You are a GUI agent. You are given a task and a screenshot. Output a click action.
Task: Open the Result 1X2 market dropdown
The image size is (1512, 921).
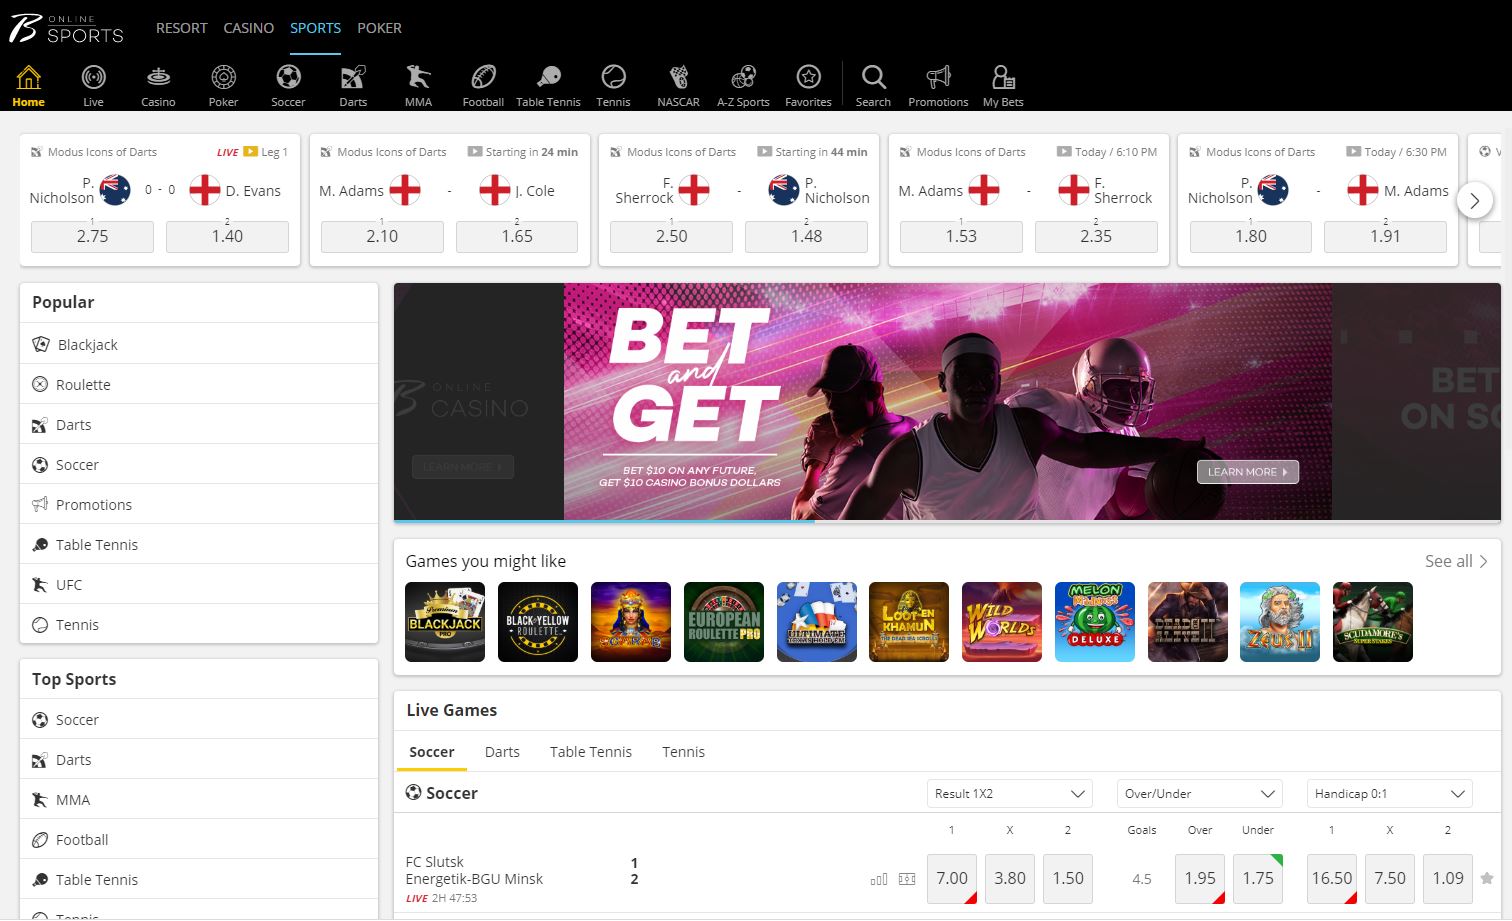click(1009, 794)
